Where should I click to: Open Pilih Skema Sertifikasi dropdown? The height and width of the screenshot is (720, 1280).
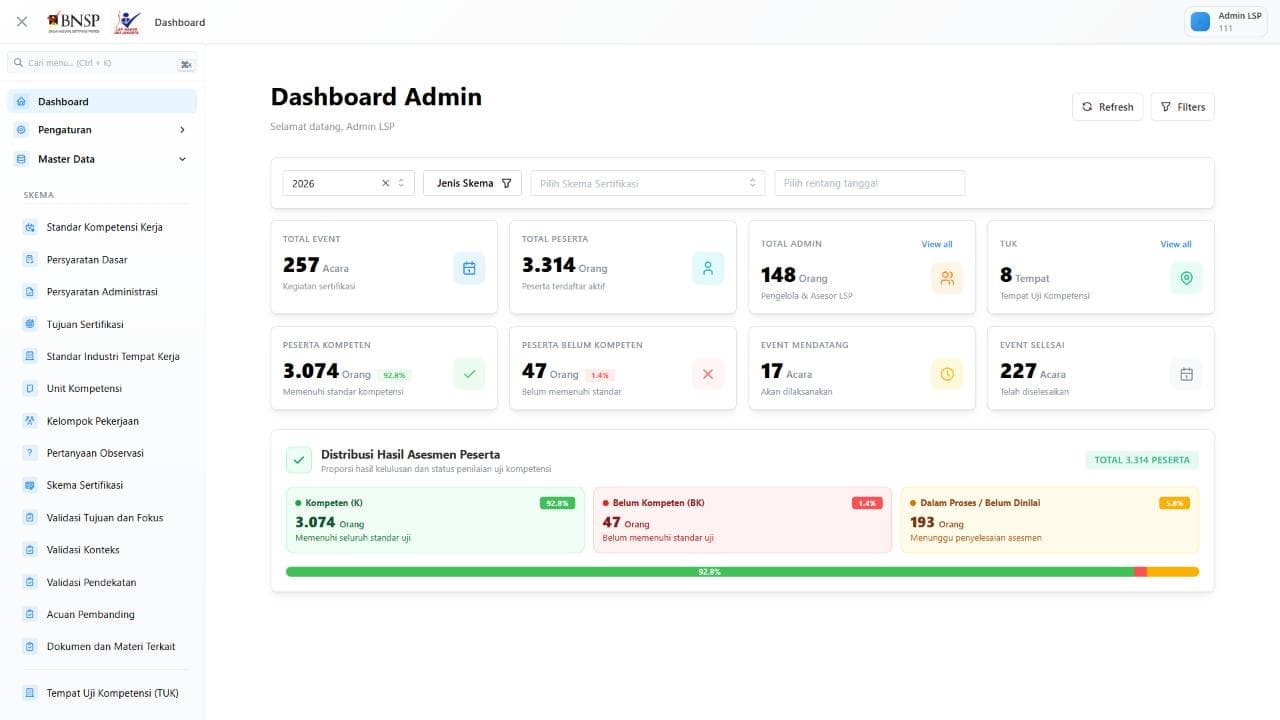tap(648, 183)
